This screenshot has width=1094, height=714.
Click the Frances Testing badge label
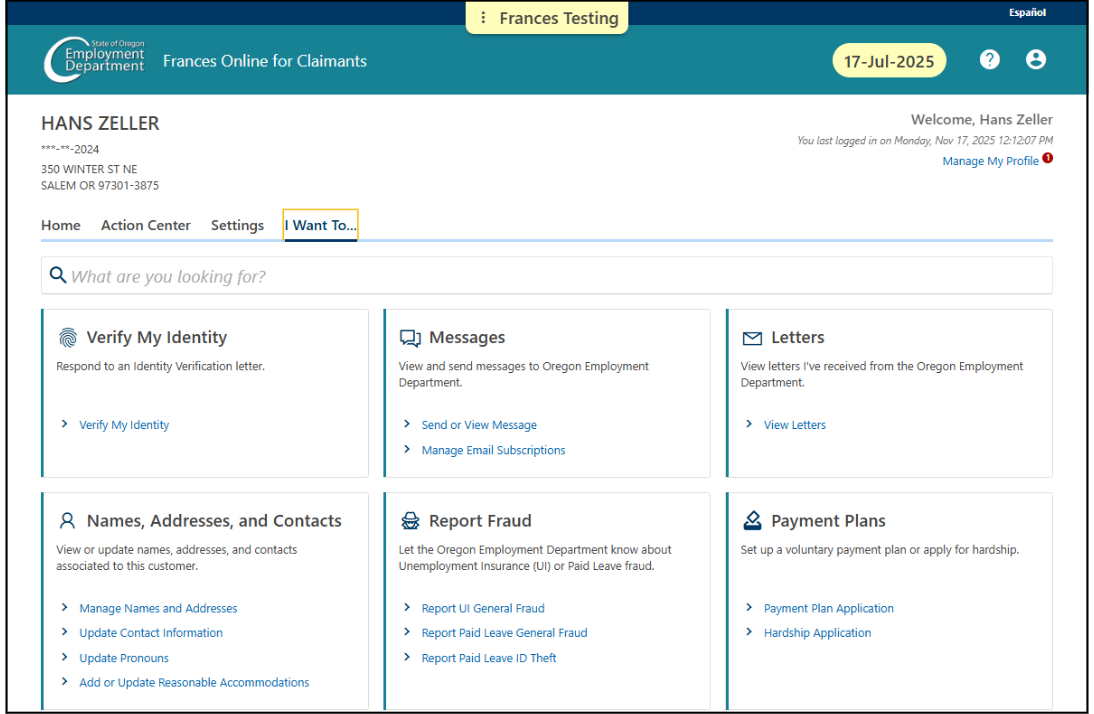tap(559, 18)
